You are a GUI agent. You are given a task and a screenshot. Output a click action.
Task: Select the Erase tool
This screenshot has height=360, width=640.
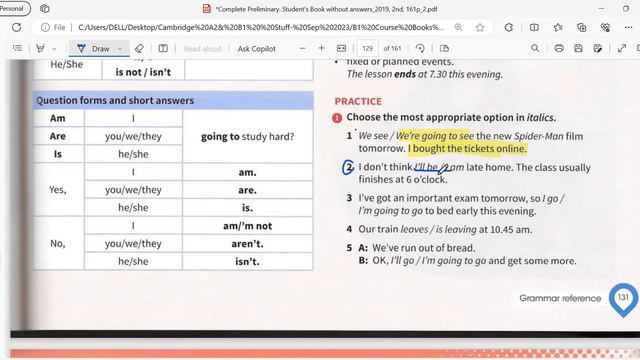point(139,49)
